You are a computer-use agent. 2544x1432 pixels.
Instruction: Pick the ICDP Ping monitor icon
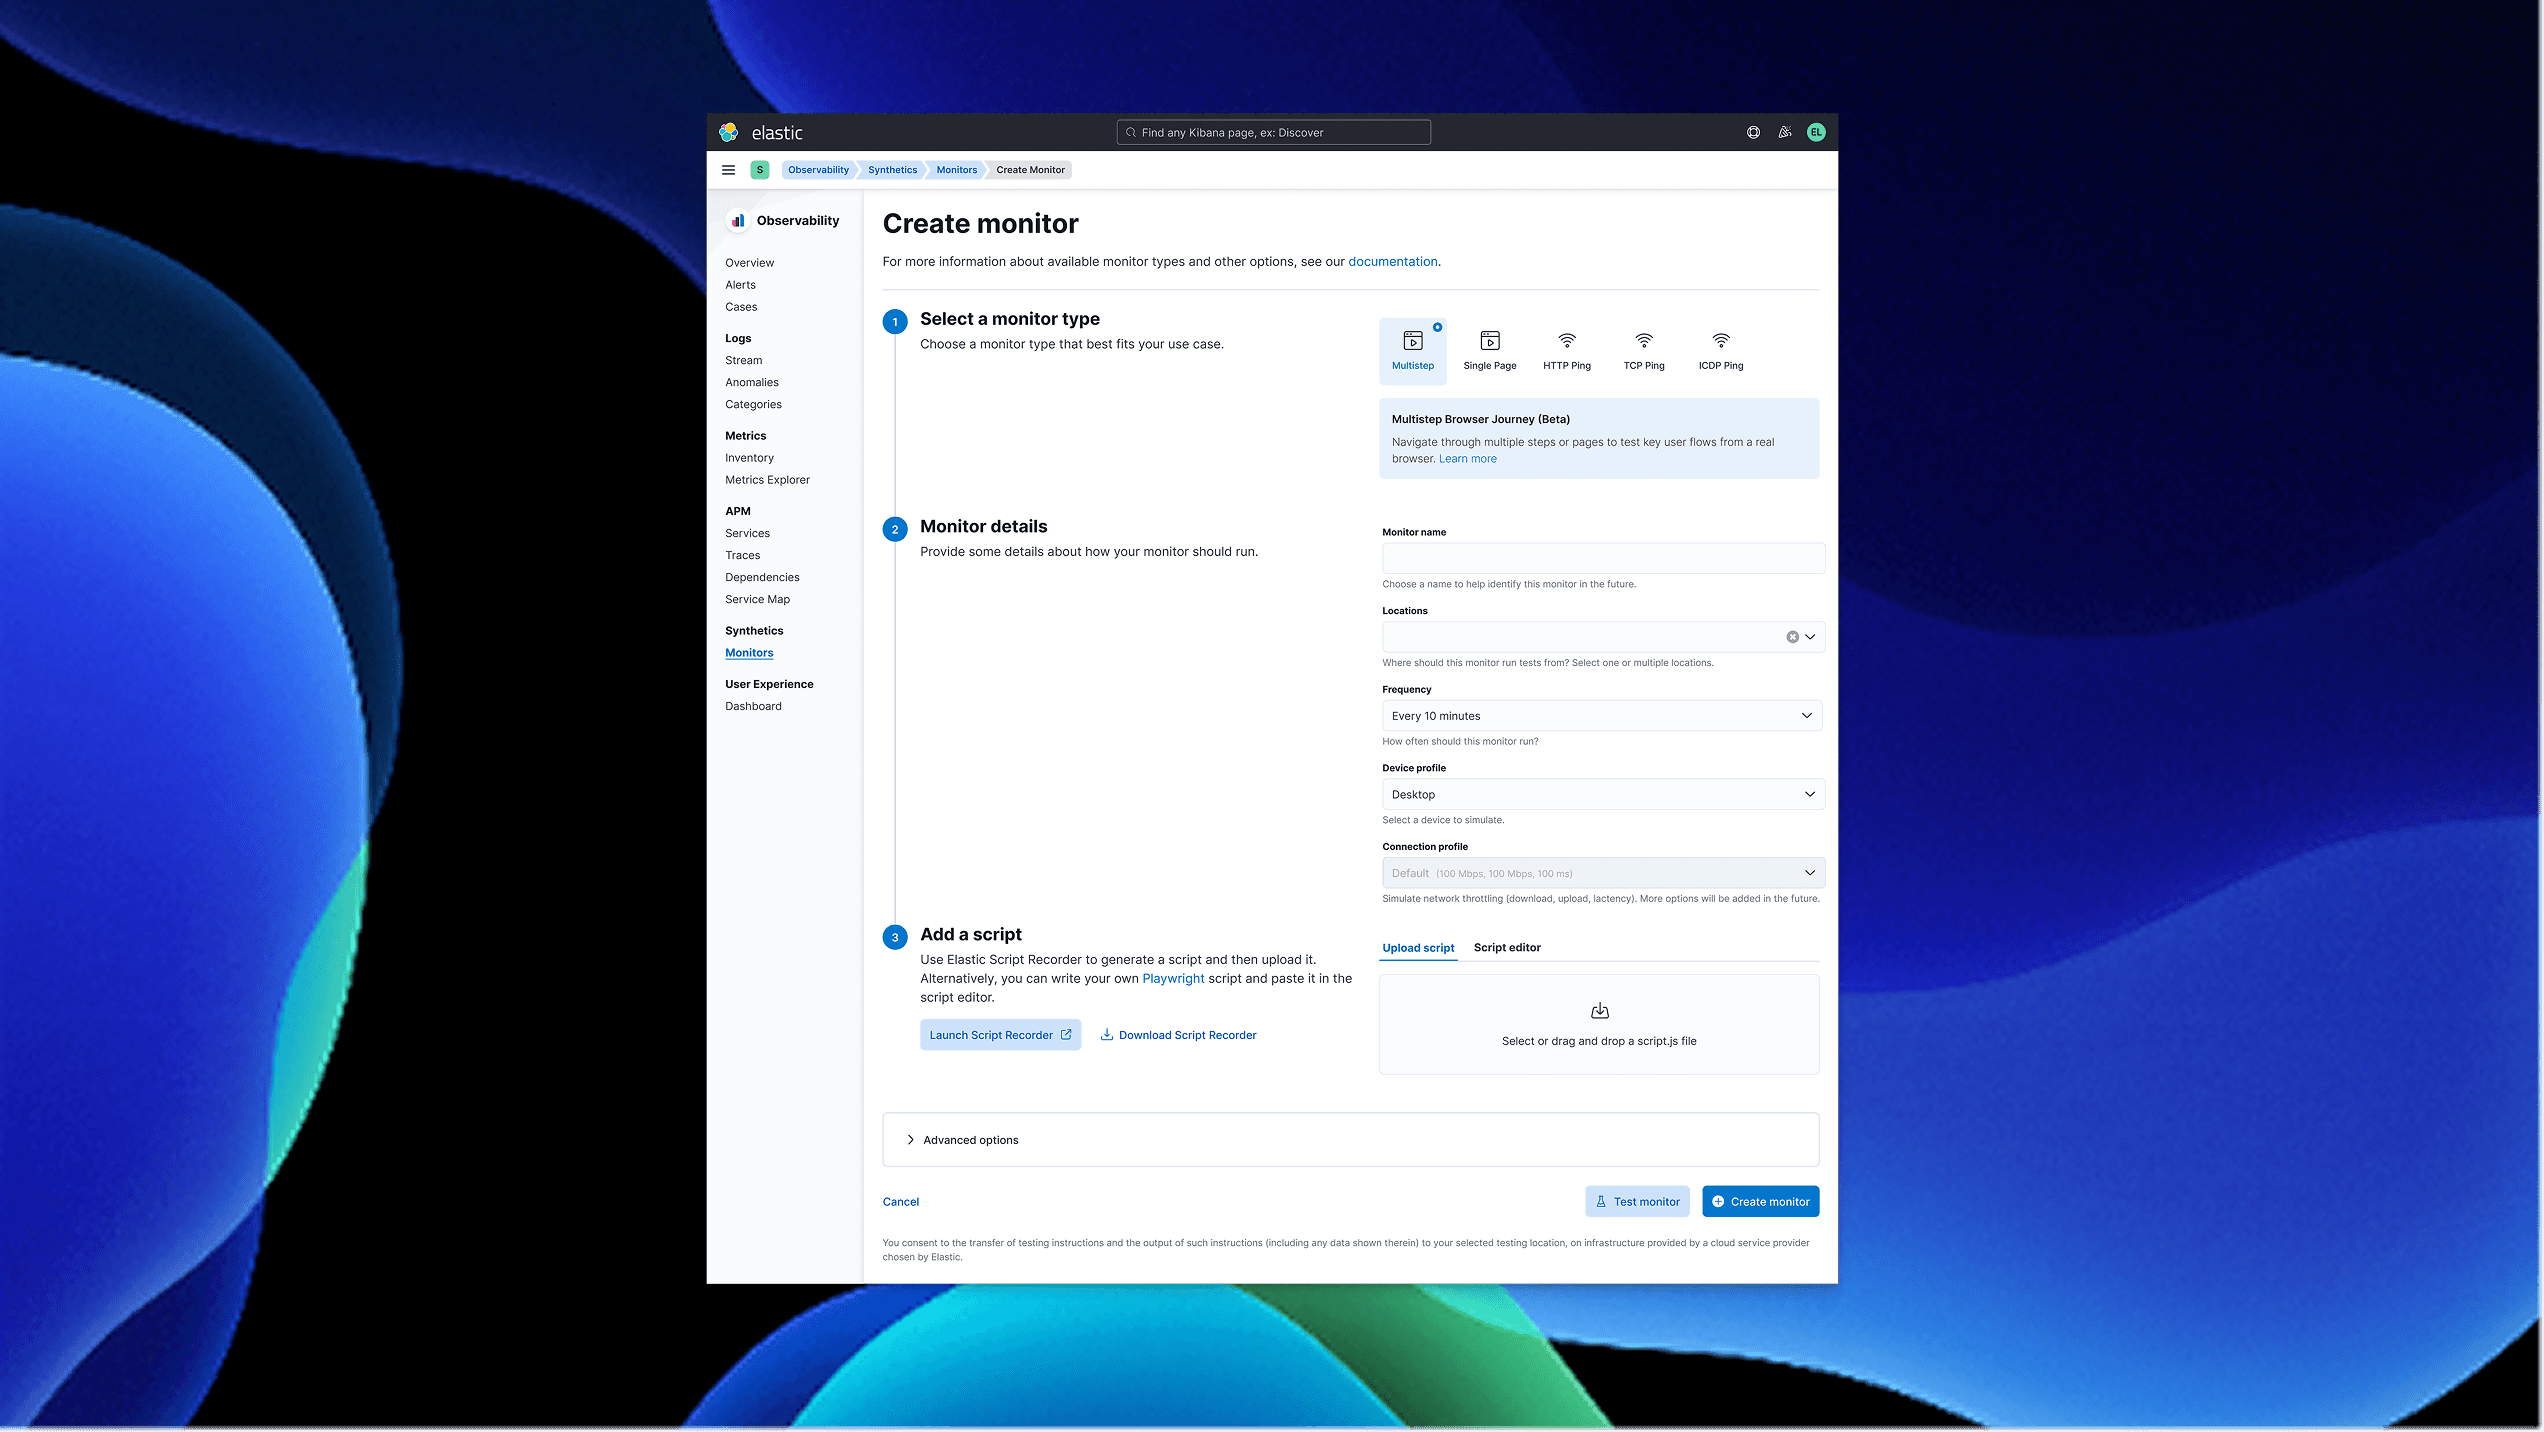click(x=1720, y=341)
